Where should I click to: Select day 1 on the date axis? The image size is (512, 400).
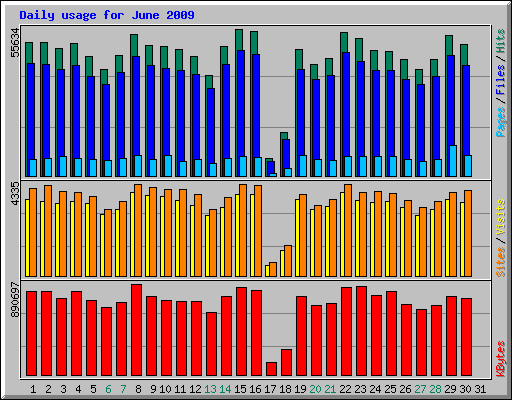click(33, 389)
